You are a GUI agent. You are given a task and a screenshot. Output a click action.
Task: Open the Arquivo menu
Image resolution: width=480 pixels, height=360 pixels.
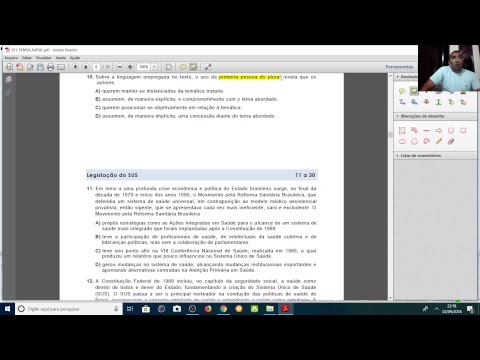coord(11,58)
